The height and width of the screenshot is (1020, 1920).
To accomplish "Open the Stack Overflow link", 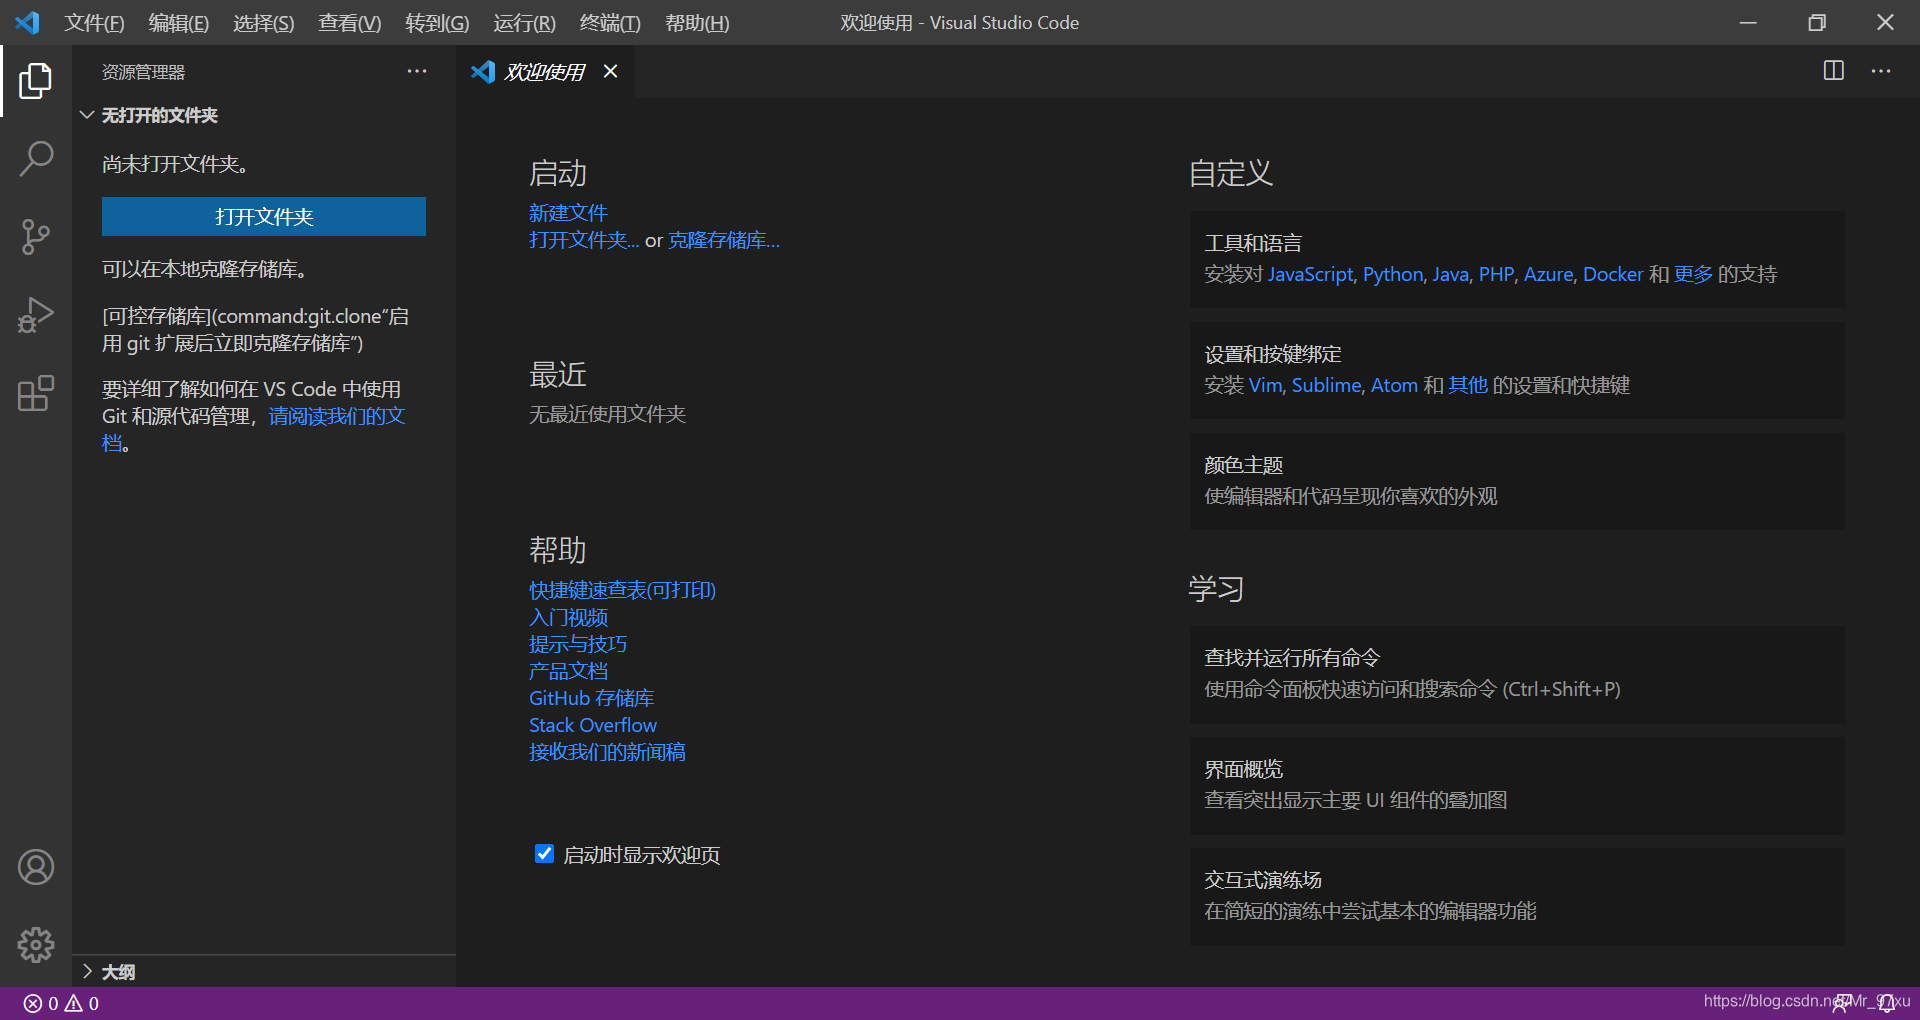I will pyautogui.click(x=593, y=725).
